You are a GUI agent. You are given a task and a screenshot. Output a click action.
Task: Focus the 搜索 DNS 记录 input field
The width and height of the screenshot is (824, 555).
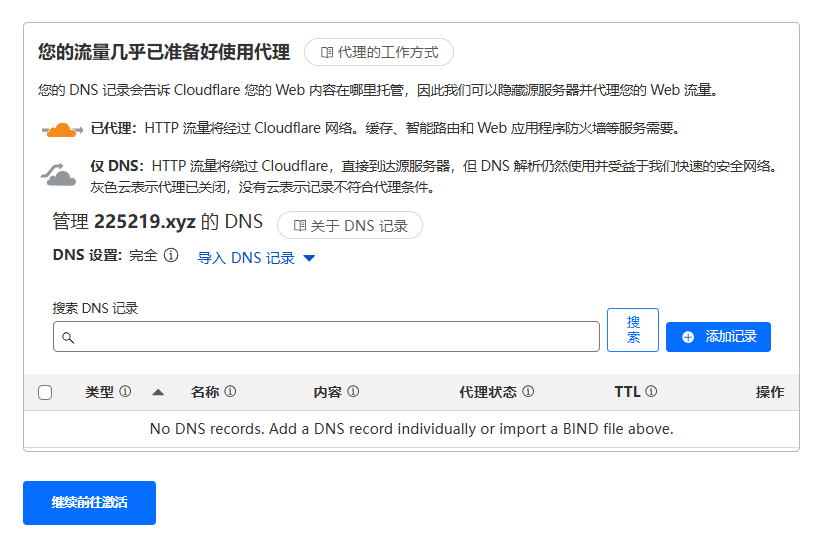click(330, 337)
